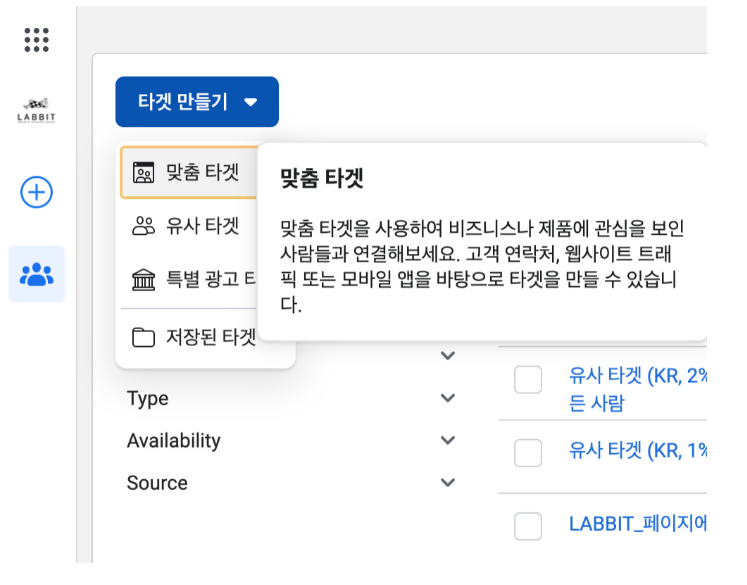
Task: Open the nine-dot apps grid menu
Action: pos(37,39)
